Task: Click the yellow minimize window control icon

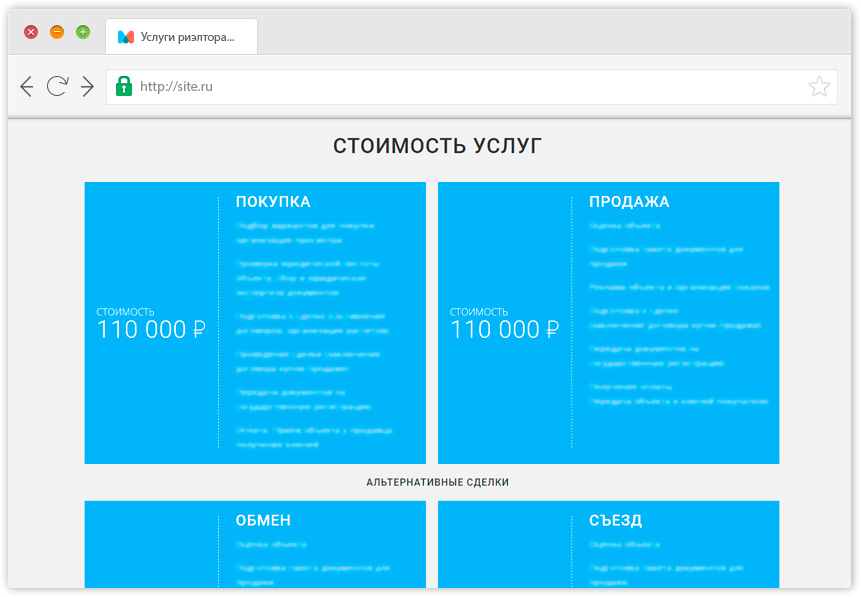Action: (x=57, y=31)
